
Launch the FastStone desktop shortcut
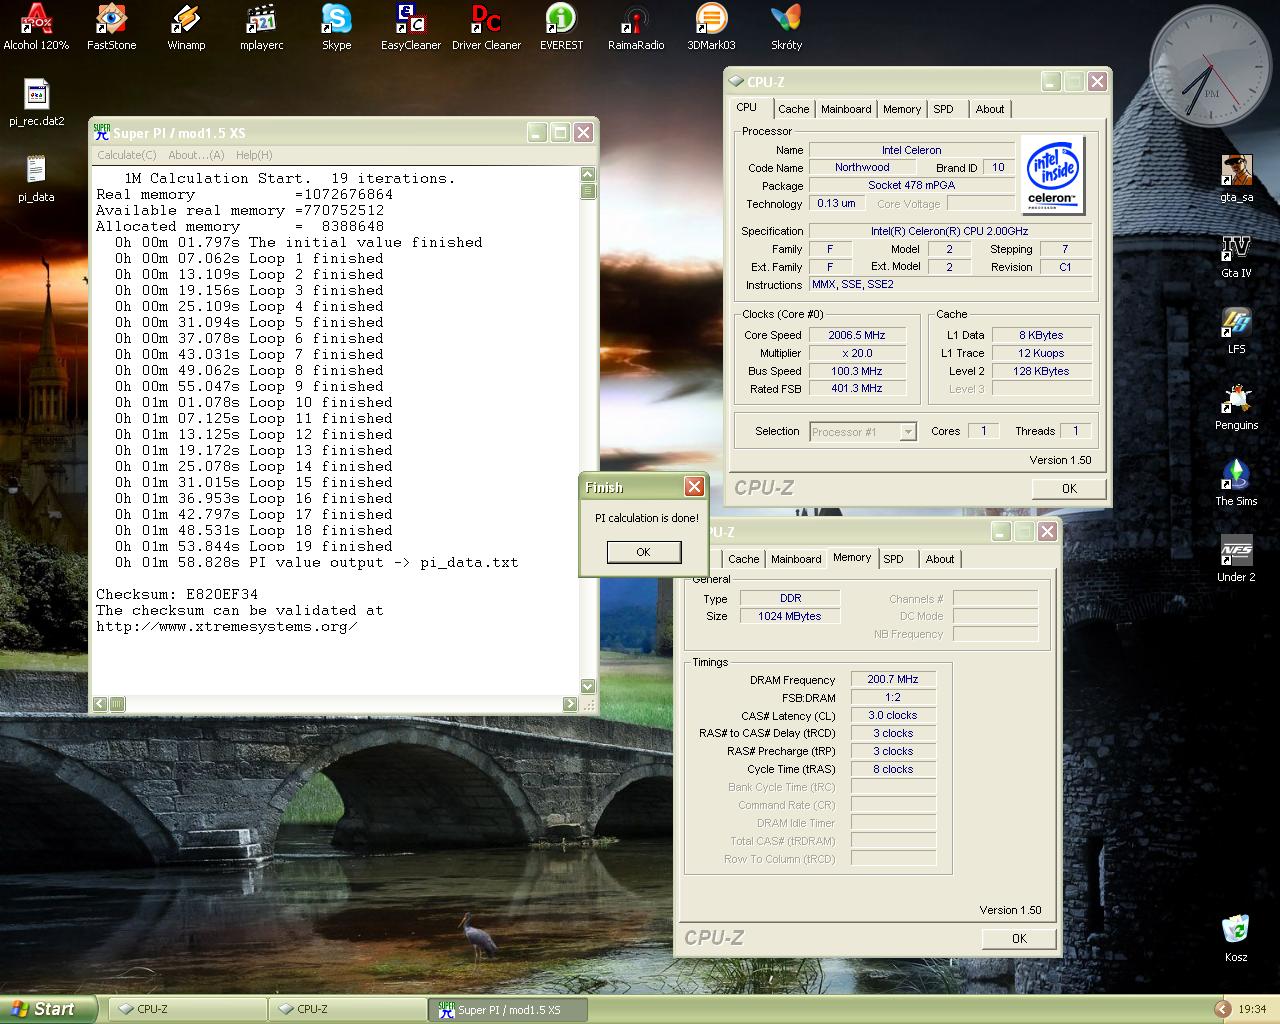point(111,20)
